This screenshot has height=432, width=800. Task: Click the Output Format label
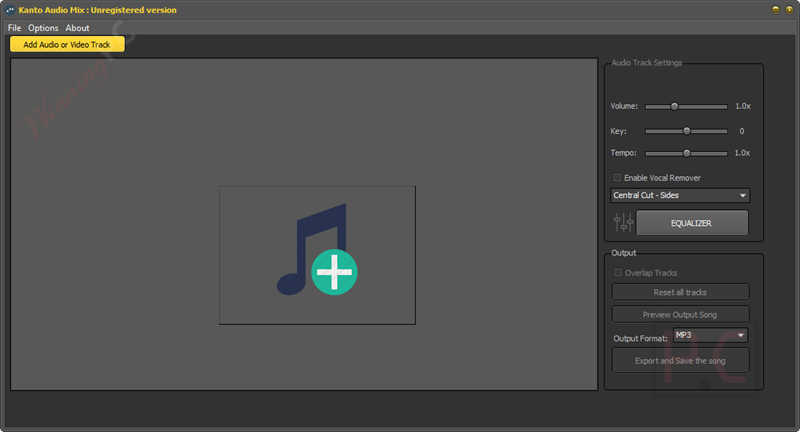[x=640, y=338]
